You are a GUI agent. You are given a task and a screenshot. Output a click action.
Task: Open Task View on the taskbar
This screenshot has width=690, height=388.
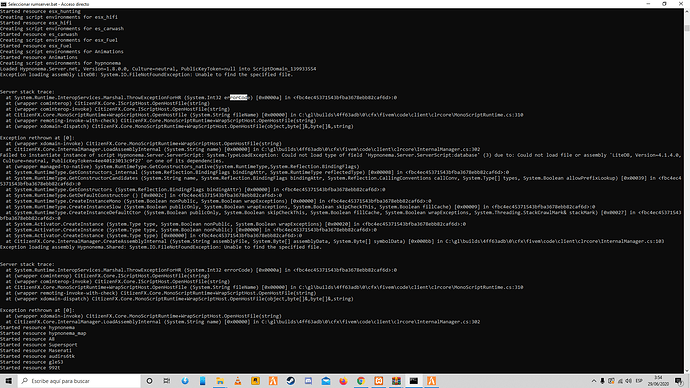pos(167,381)
